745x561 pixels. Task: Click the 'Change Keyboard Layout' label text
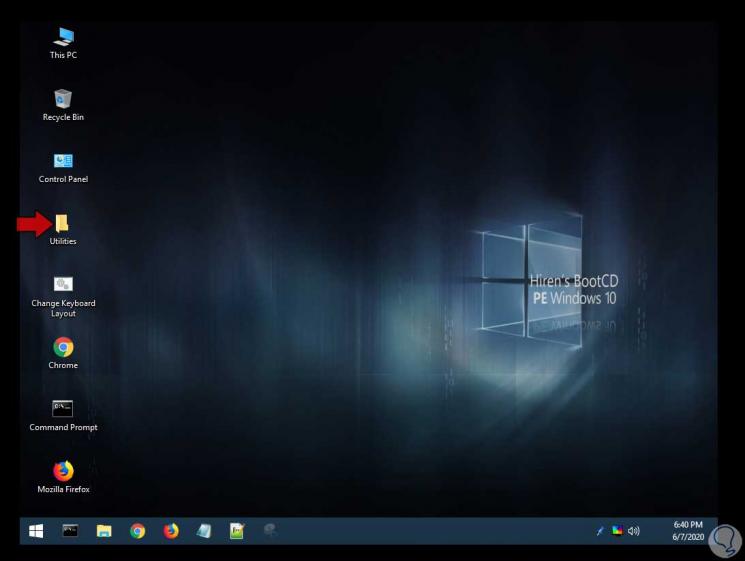coord(63,308)
